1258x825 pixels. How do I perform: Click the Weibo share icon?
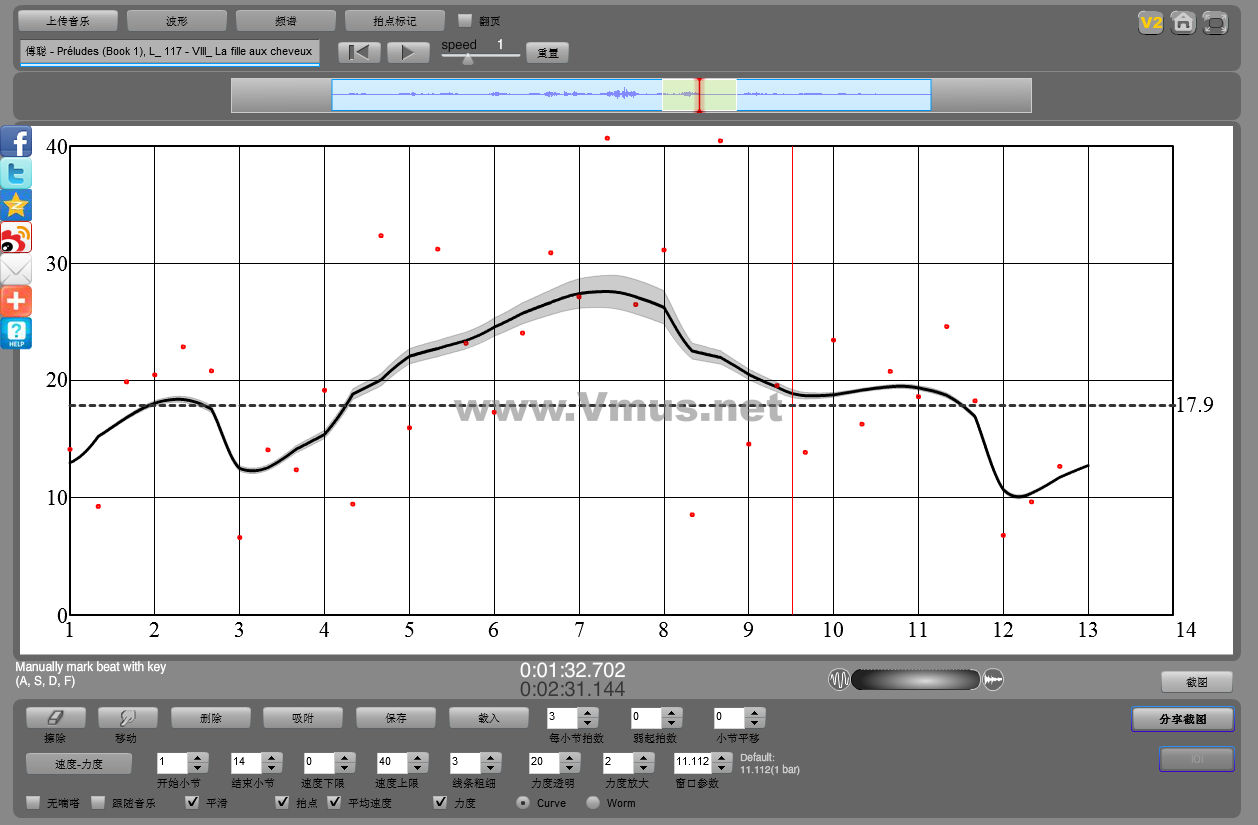pyautogui.click(x=17, y=237)
